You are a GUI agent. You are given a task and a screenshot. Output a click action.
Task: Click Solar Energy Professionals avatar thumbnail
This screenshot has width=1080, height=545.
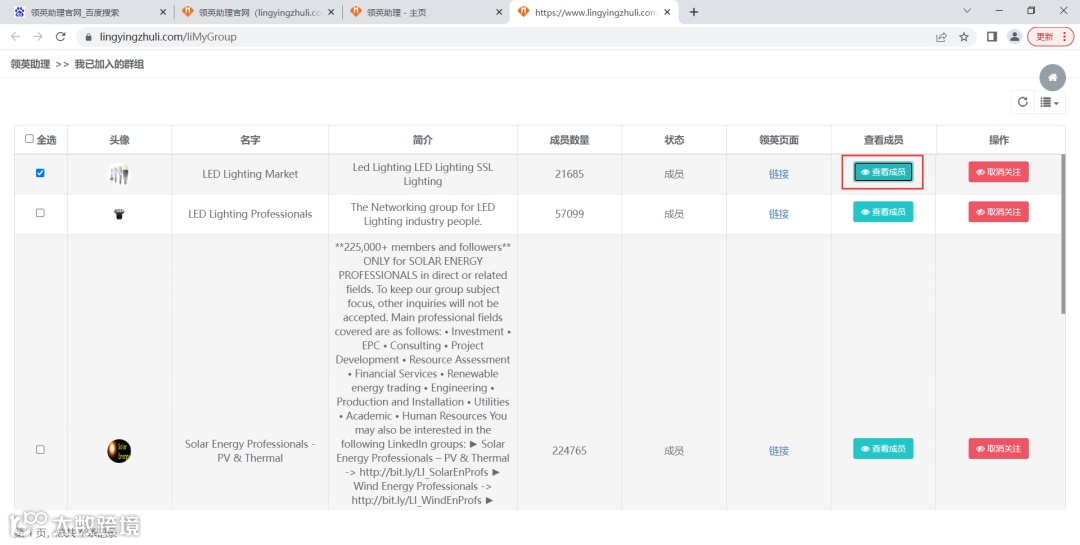tap(119, 451)
